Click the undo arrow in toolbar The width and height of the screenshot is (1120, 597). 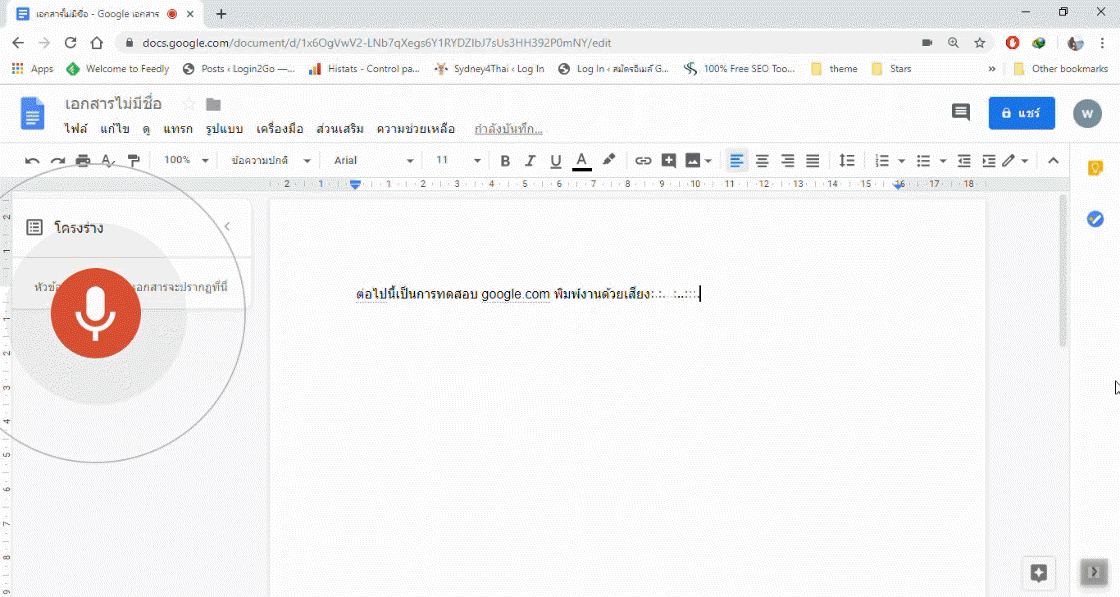click(32, 161)
